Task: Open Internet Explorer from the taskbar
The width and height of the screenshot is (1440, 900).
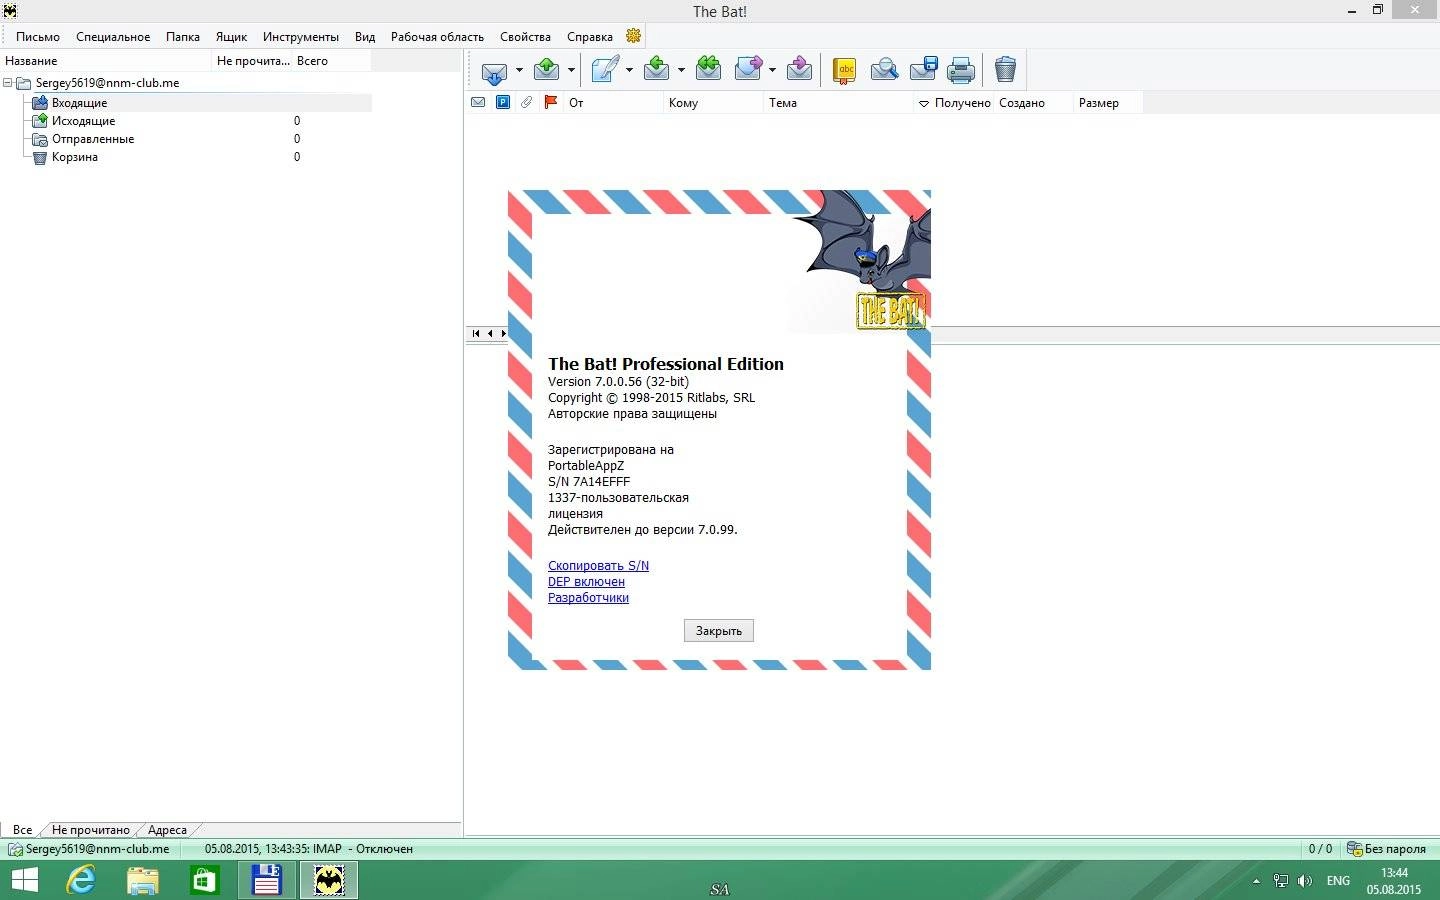Action: 81,880
